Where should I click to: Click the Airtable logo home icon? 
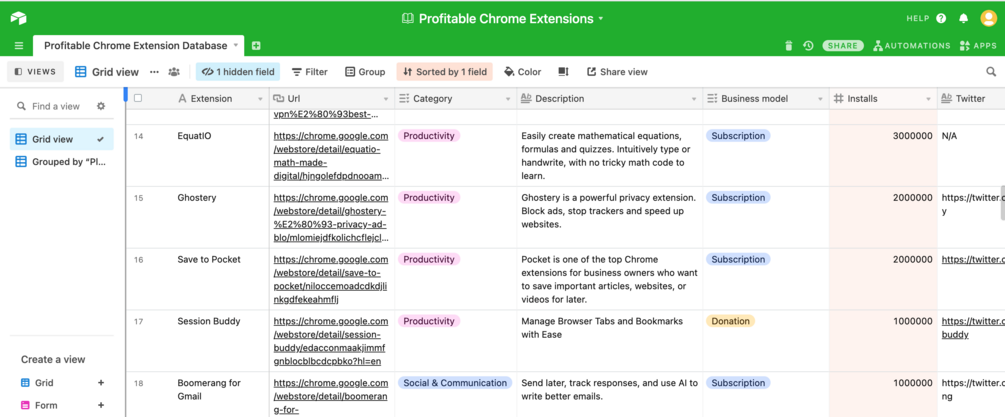pos(18,18)
